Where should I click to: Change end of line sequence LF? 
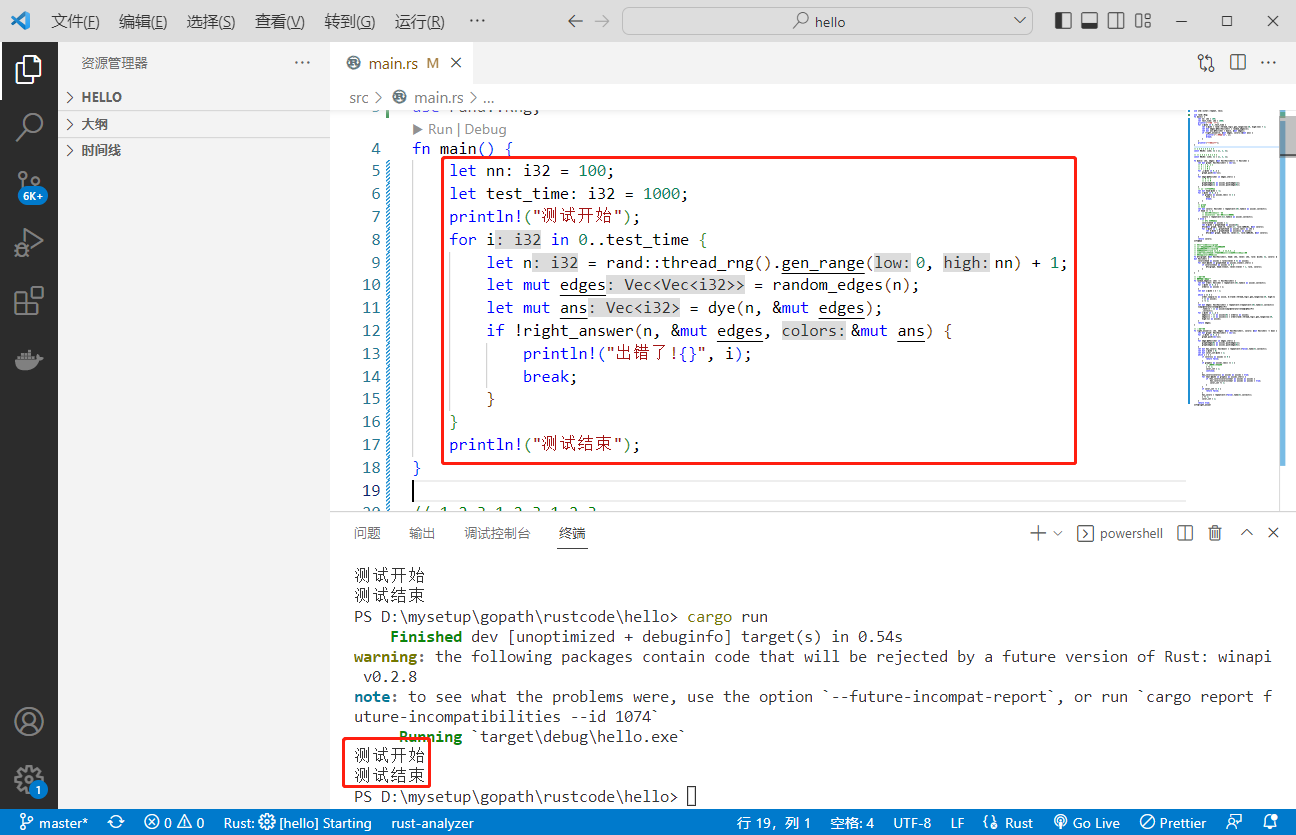click(x=957, y=822)
